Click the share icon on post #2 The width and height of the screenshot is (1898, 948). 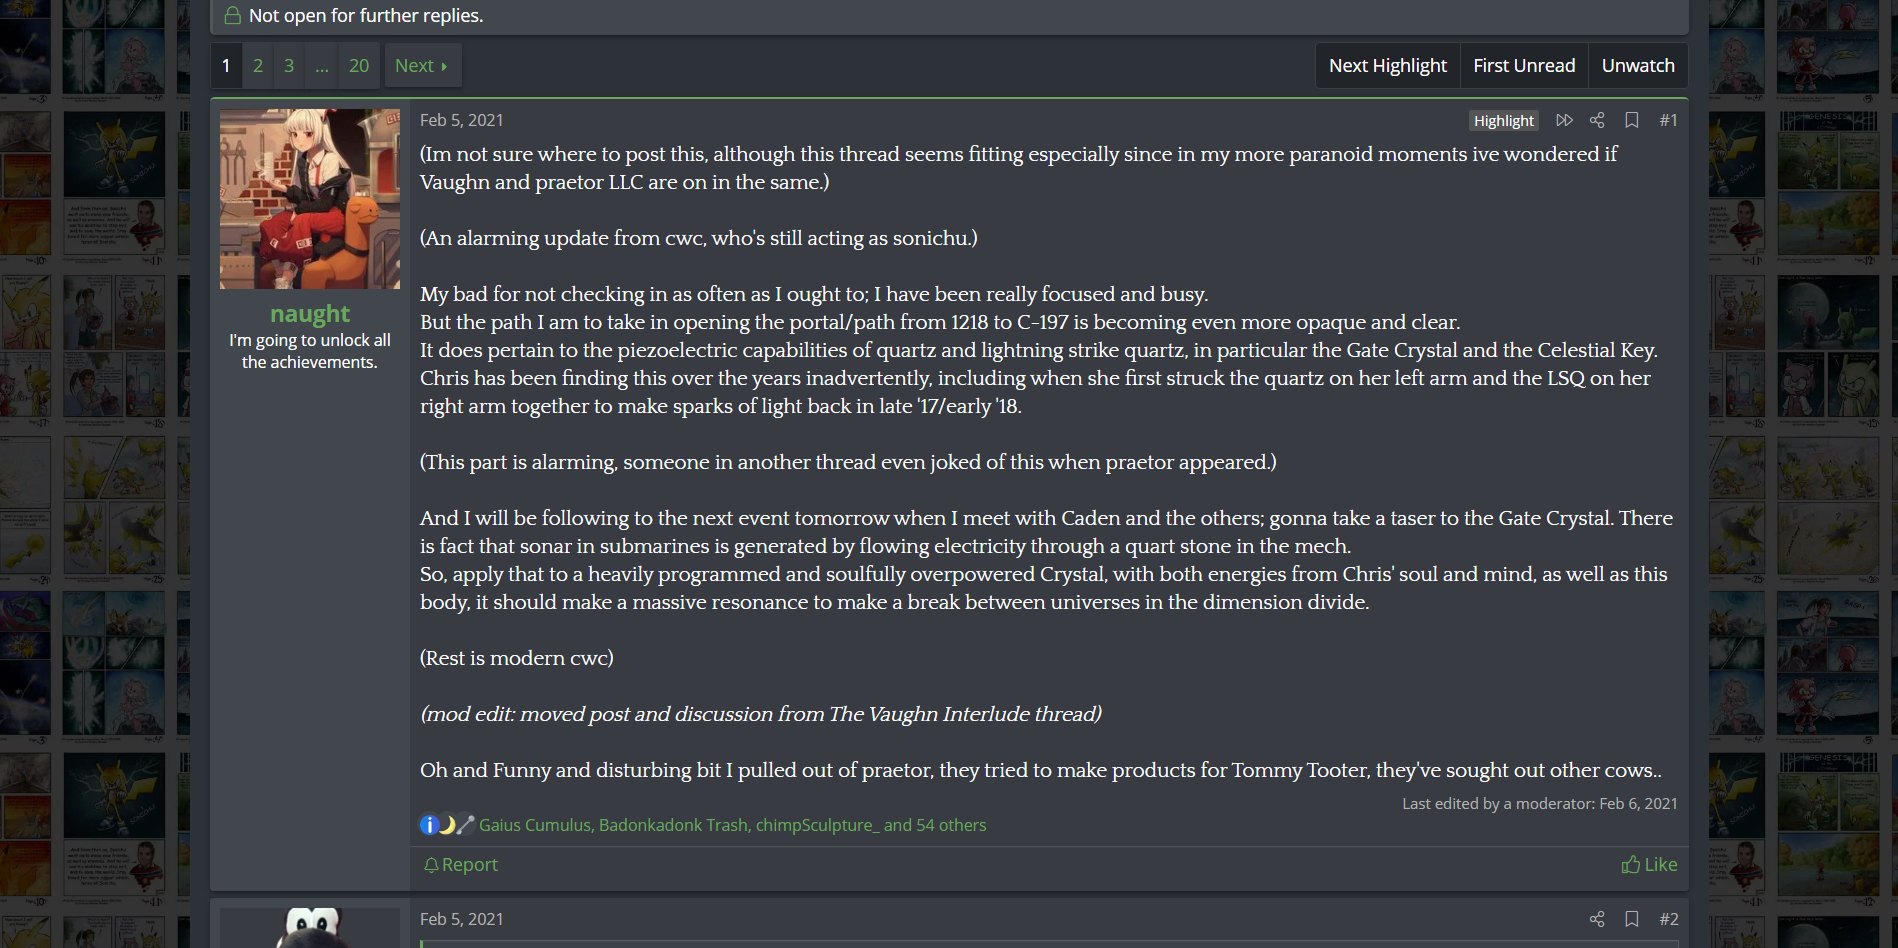pos(1597,919)
